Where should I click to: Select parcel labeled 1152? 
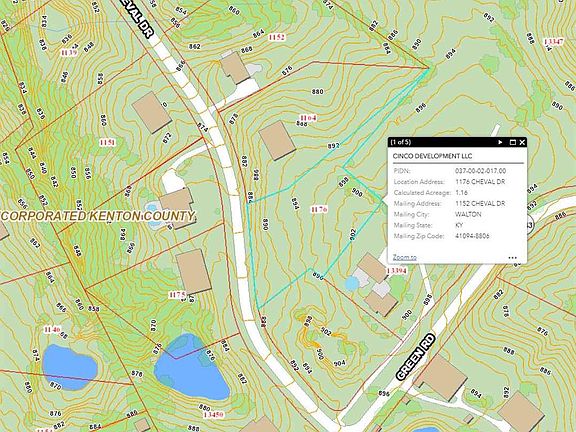[x=277, y=37]
